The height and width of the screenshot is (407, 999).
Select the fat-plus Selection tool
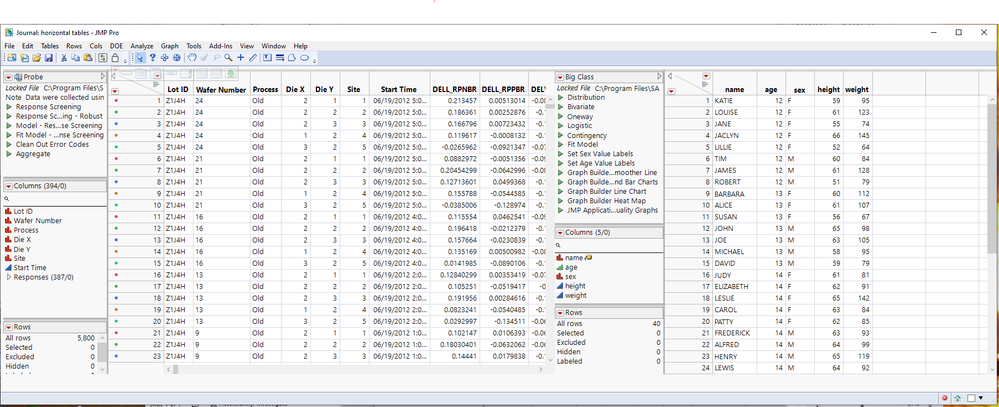click(164, 57)
